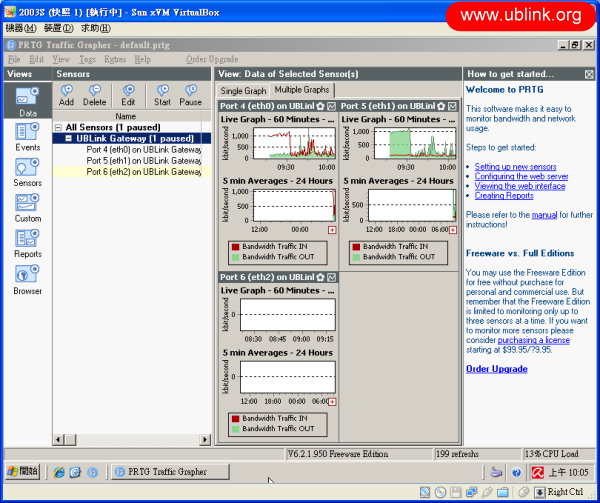Click PRTG Traffic Grapher taskbar button
The width and height of the screenshot is (600, 503).
click(x=170, y=472)
